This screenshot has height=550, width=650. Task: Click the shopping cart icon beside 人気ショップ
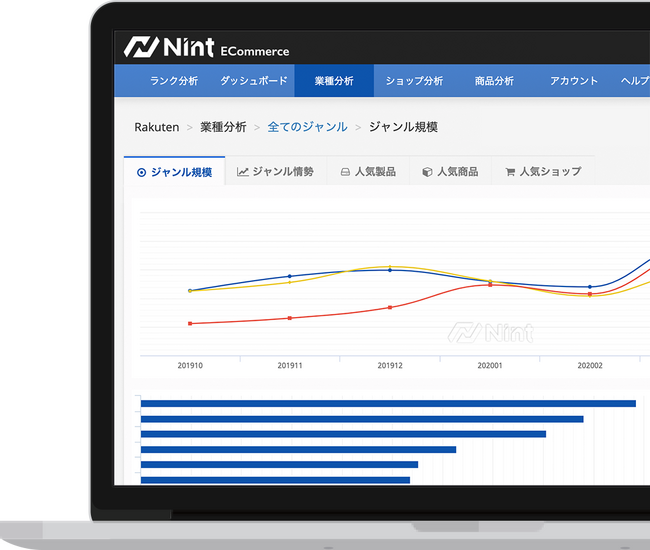click(x=510, y=172)
